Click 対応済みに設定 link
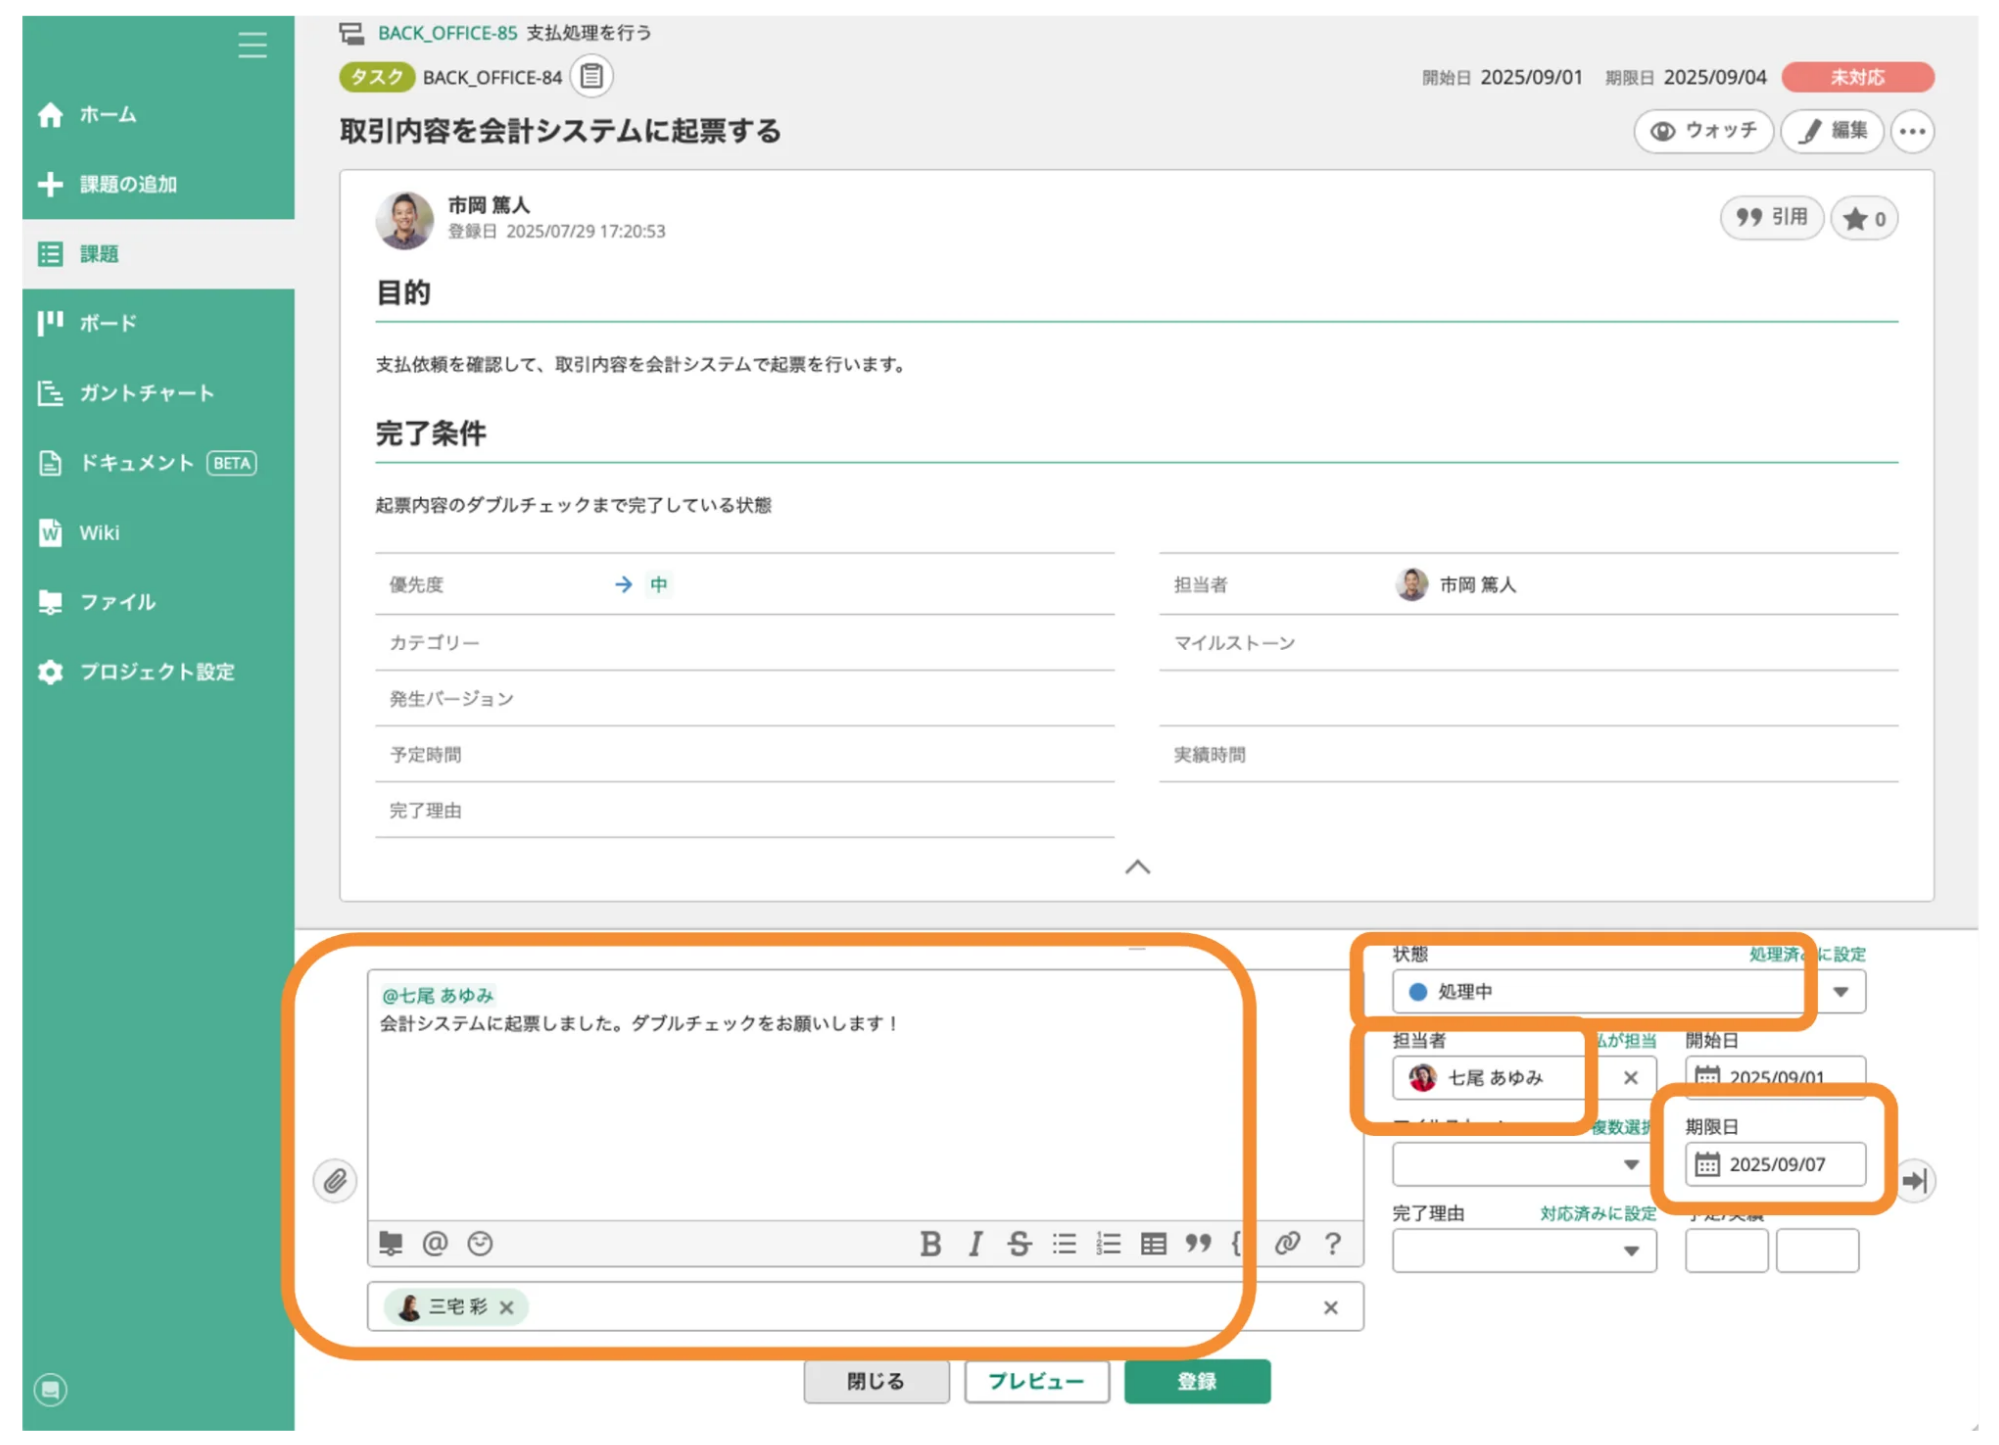 (x=1597, y=1213)
